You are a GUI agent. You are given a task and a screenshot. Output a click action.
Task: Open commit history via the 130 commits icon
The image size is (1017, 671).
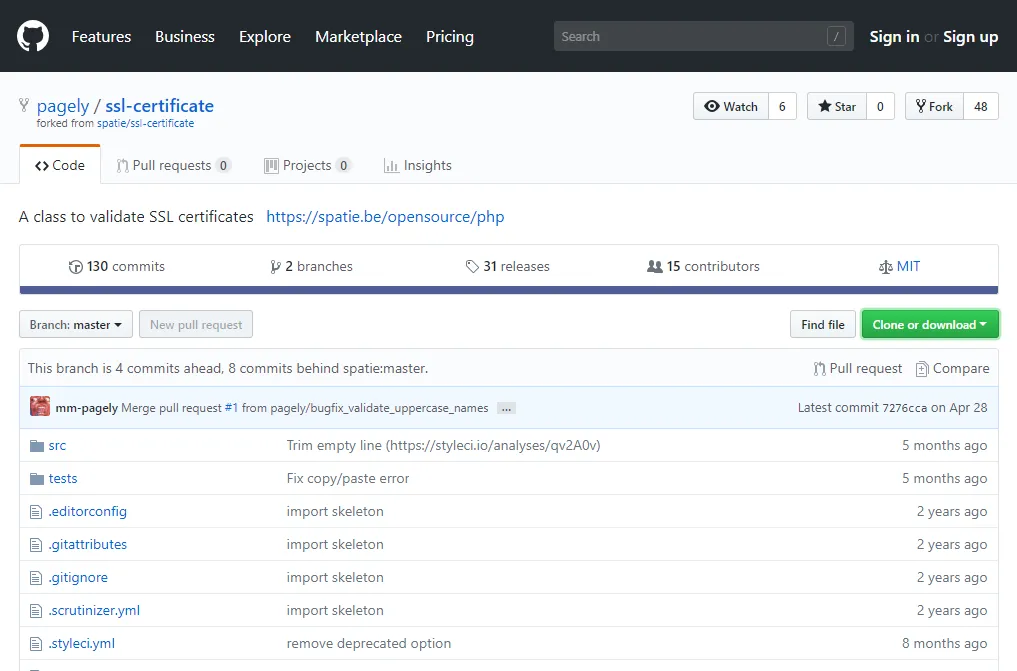pyautogui.click(x=76, y=266)
